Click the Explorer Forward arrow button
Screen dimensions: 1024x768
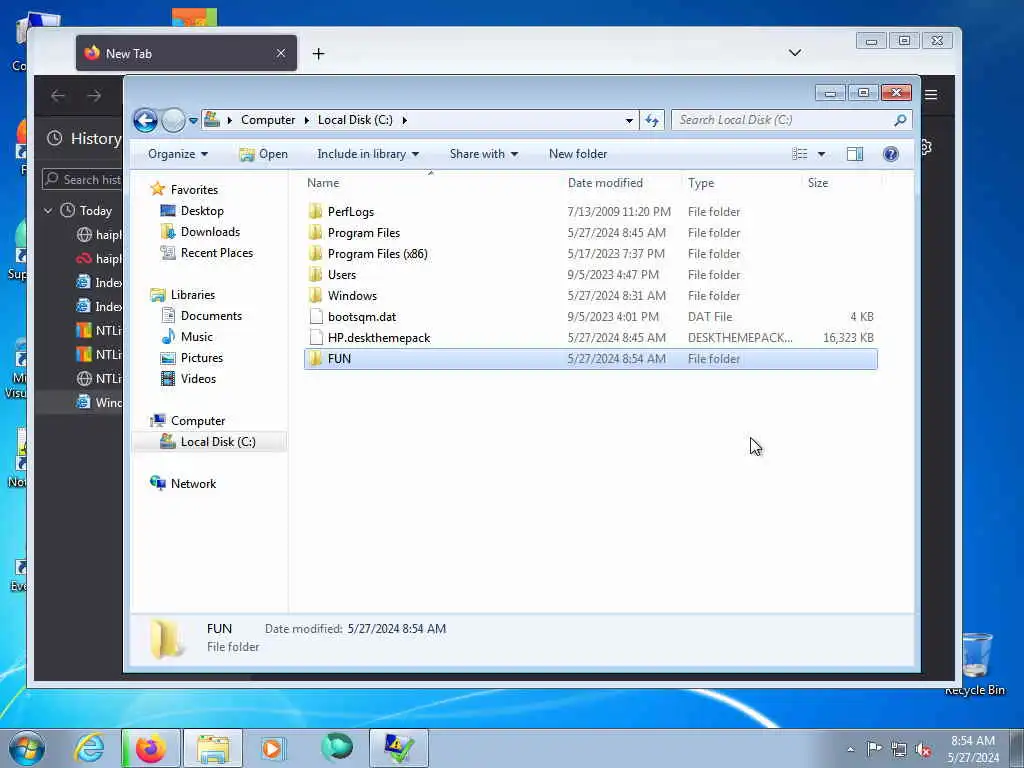(173, 120)
